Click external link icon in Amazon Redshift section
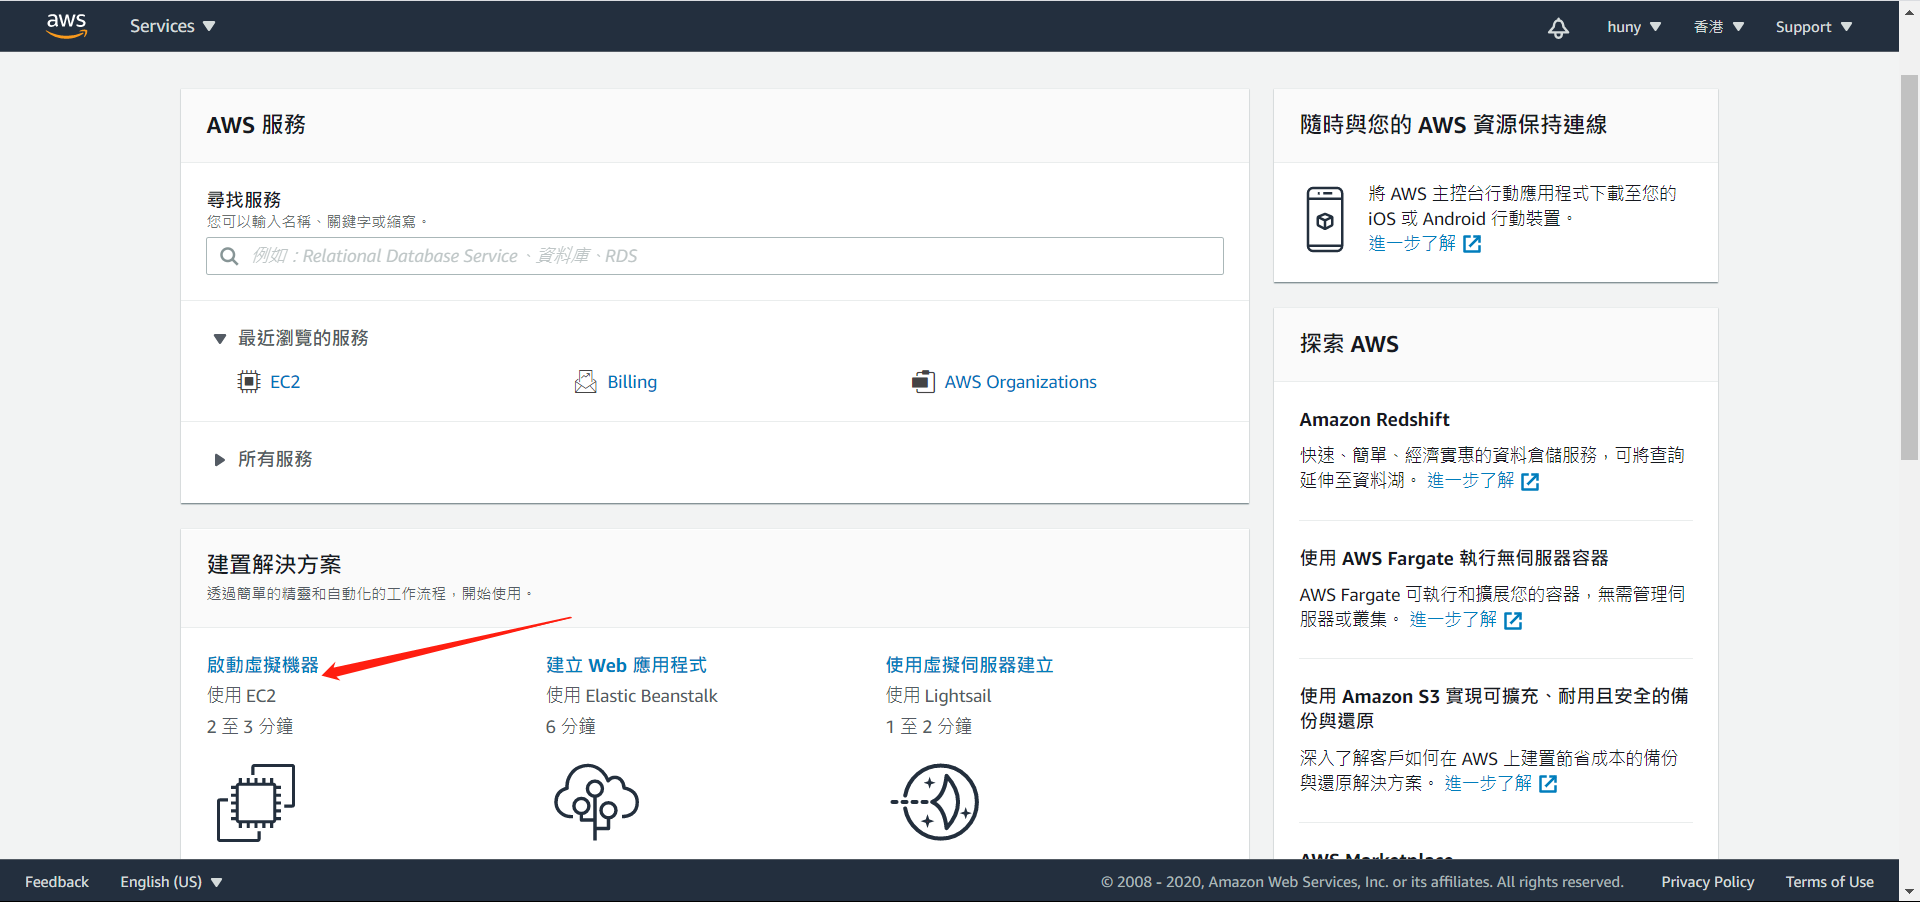 tap(1530, 482)
